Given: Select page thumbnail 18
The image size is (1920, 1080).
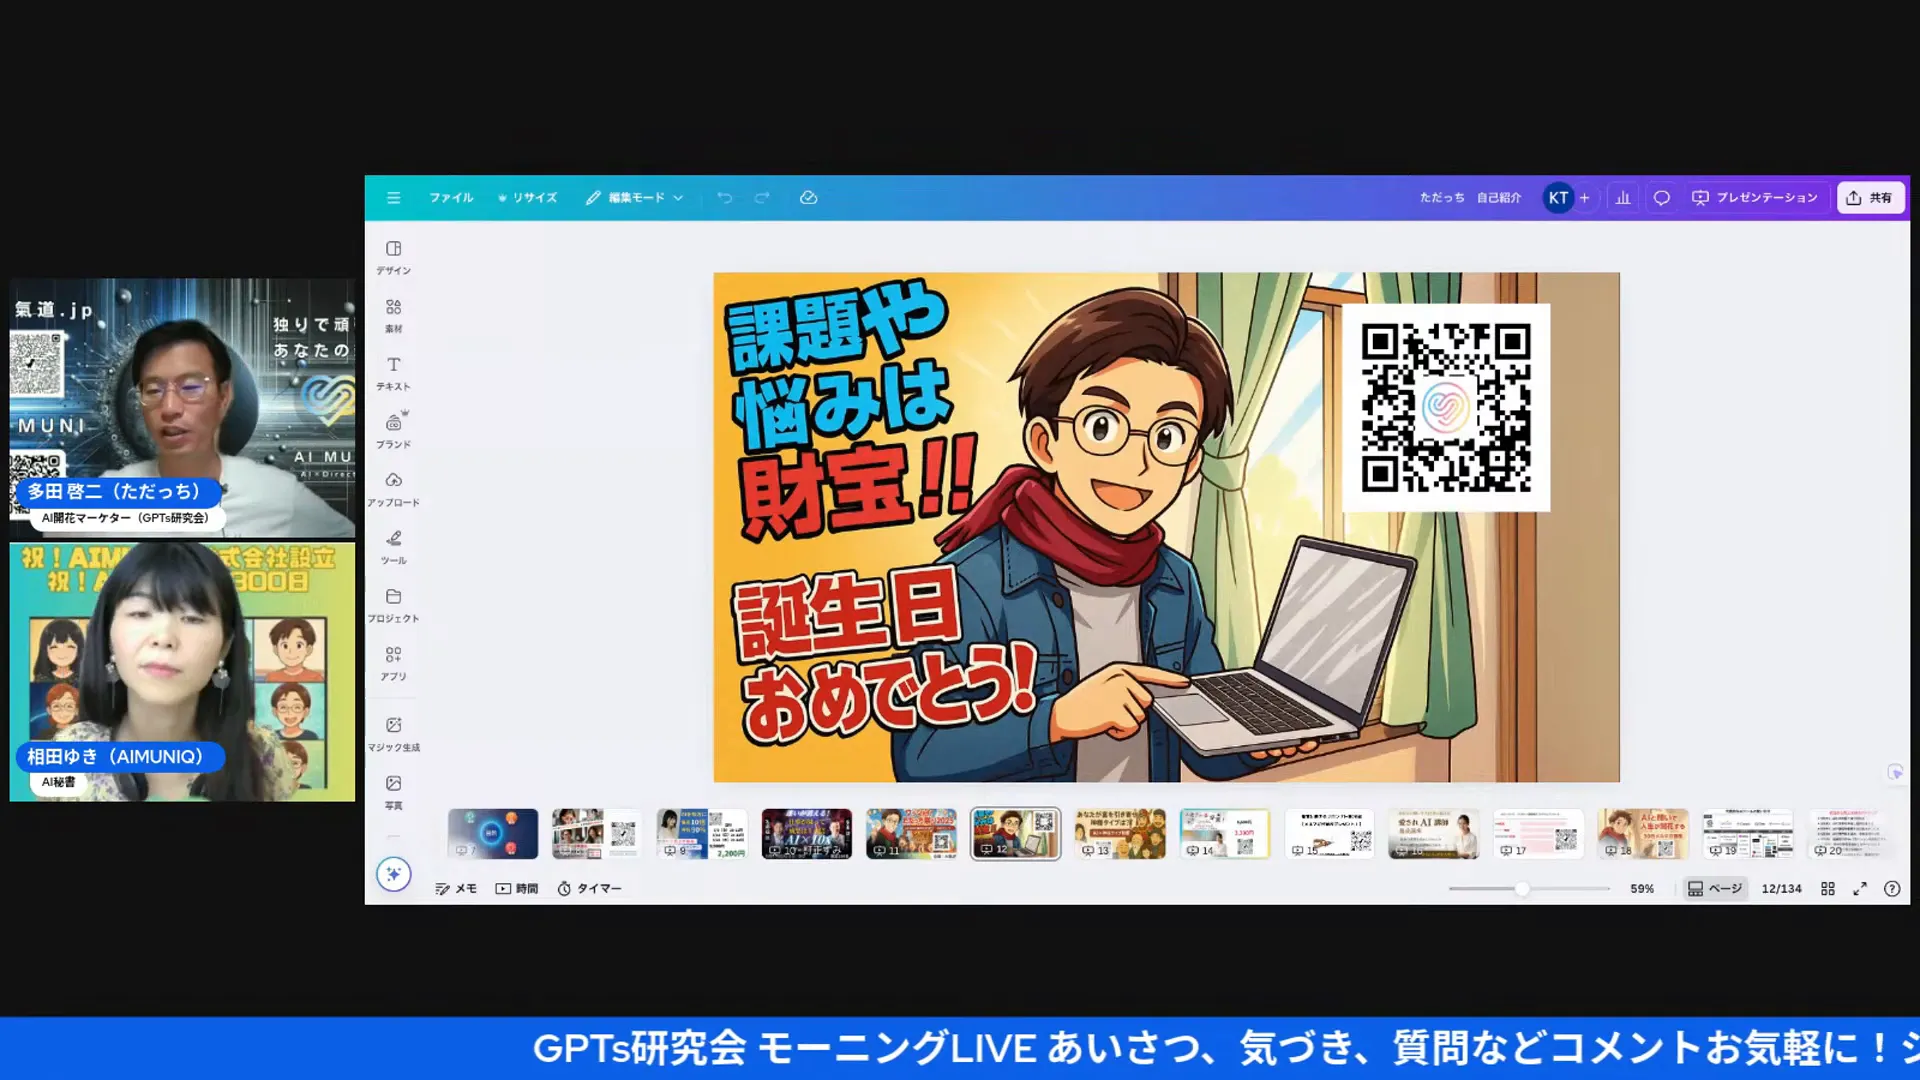Looking at the screenshot, I should point(1642,834).
